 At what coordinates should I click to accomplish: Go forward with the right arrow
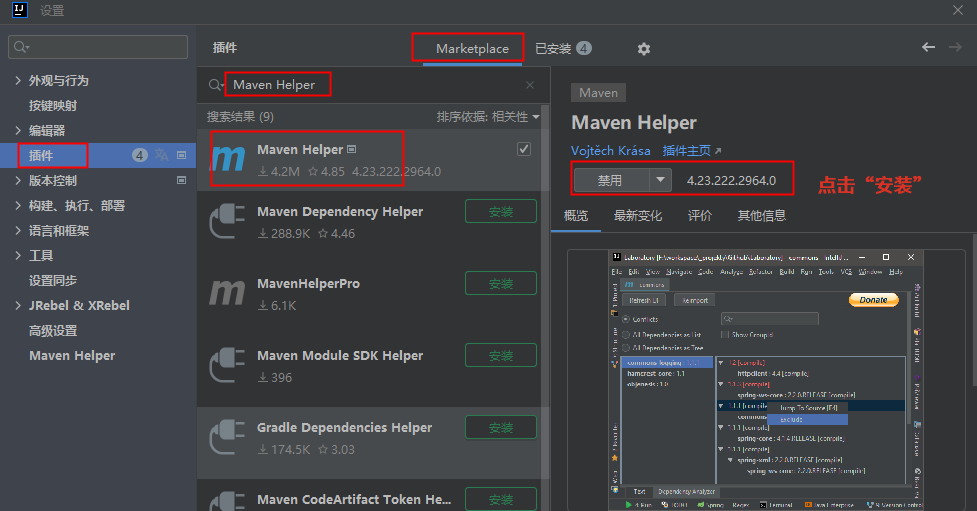(x=955, y=47)
